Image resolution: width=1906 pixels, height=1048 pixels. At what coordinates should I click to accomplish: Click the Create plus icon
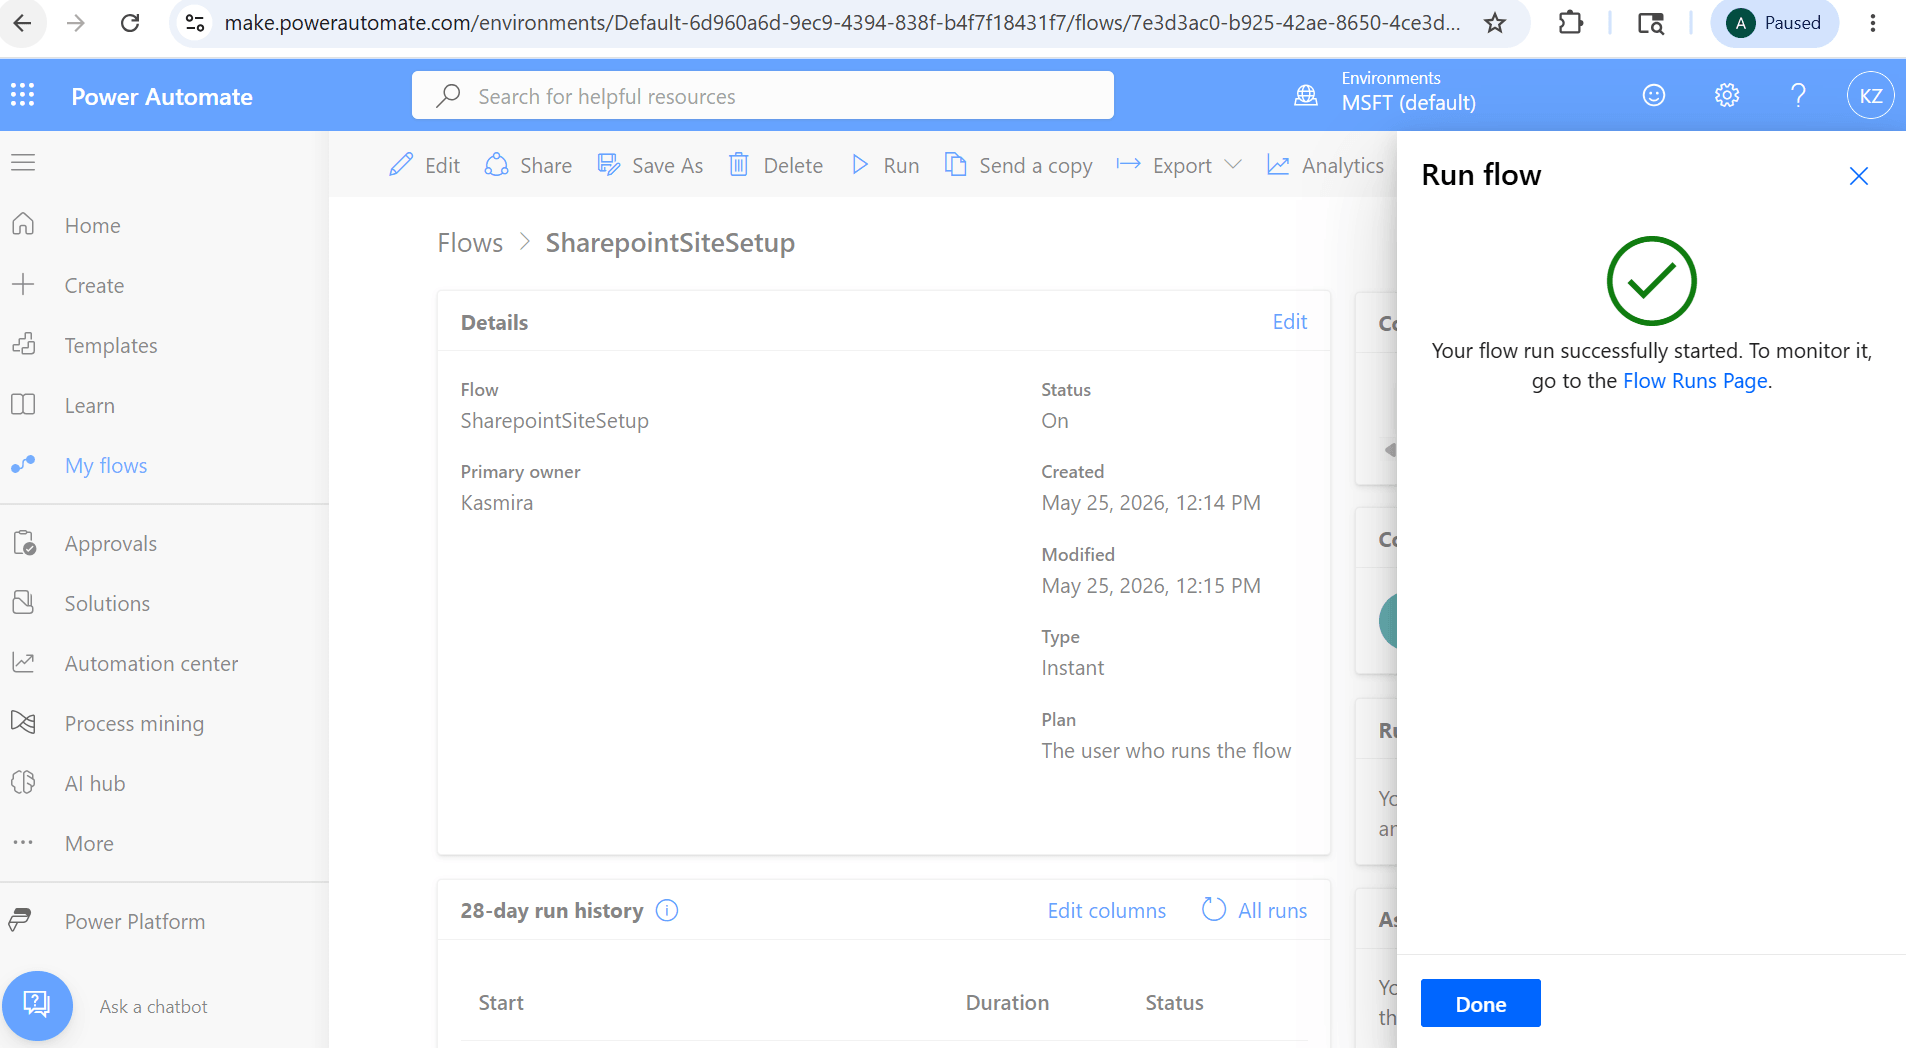[x=23, y=284]
